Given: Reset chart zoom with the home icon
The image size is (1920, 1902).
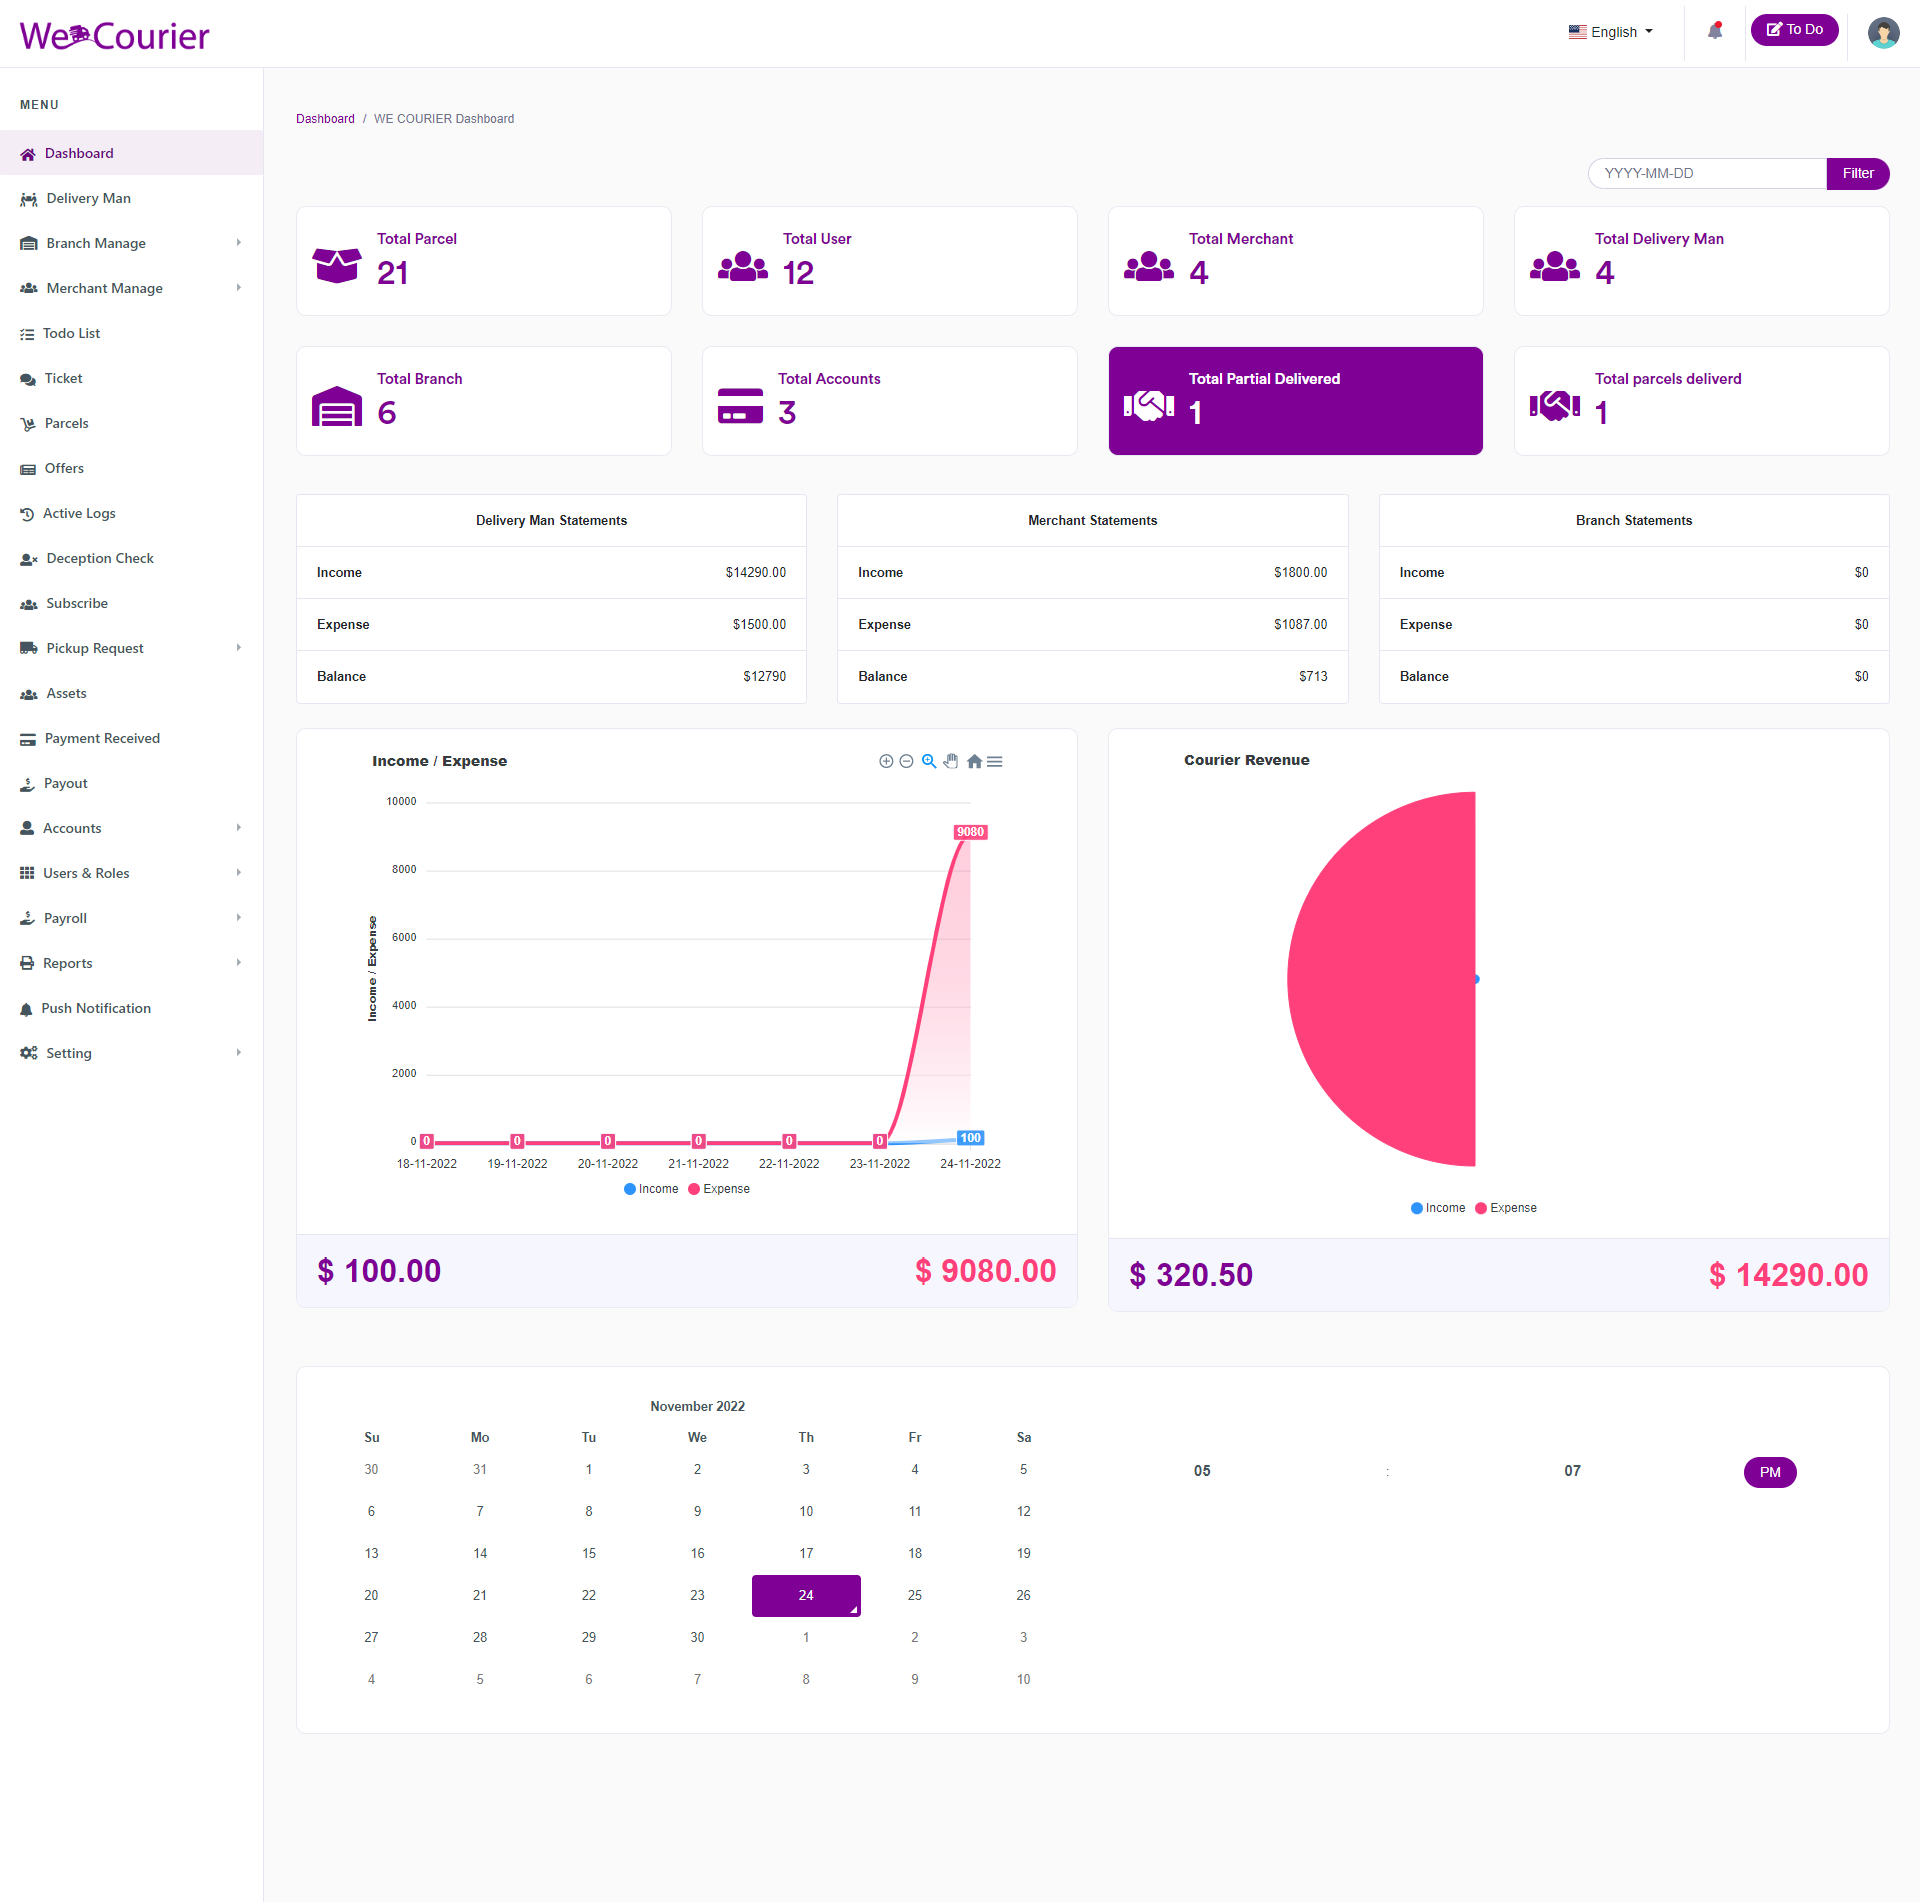Looking at the screenshot, I should coord(973,761).
